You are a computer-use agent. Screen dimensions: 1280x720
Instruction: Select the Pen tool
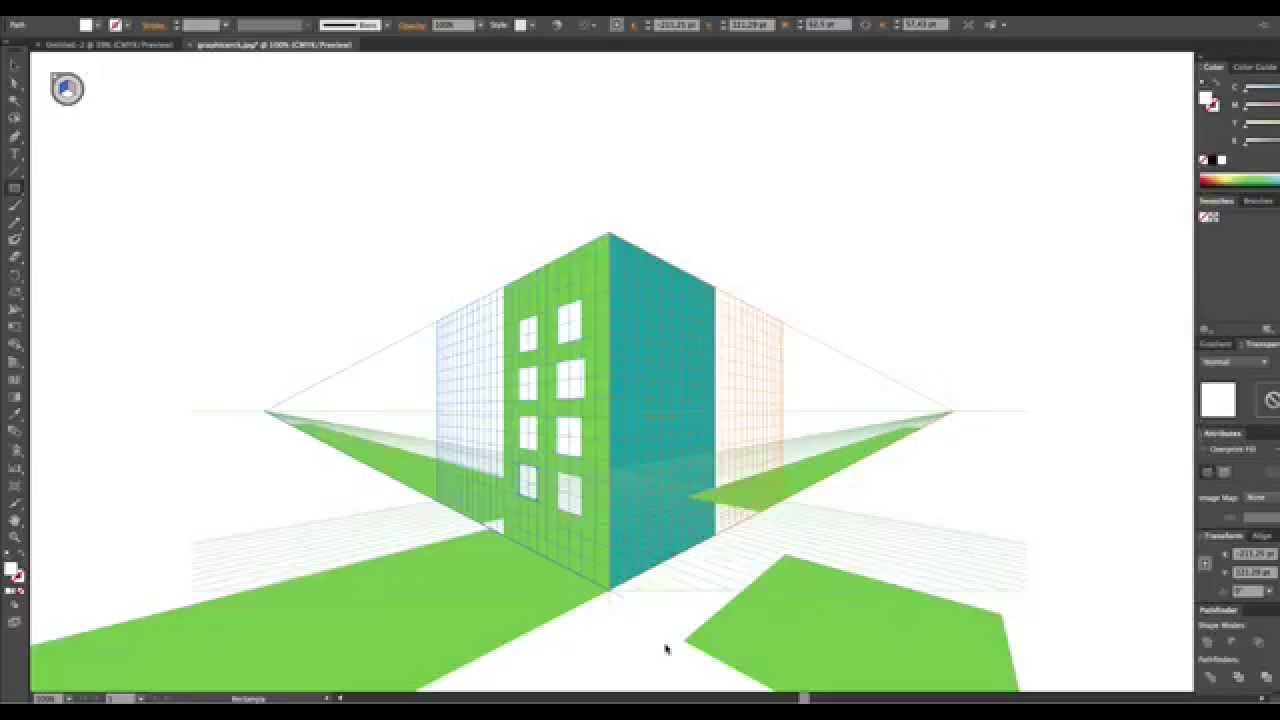(14, 136)
